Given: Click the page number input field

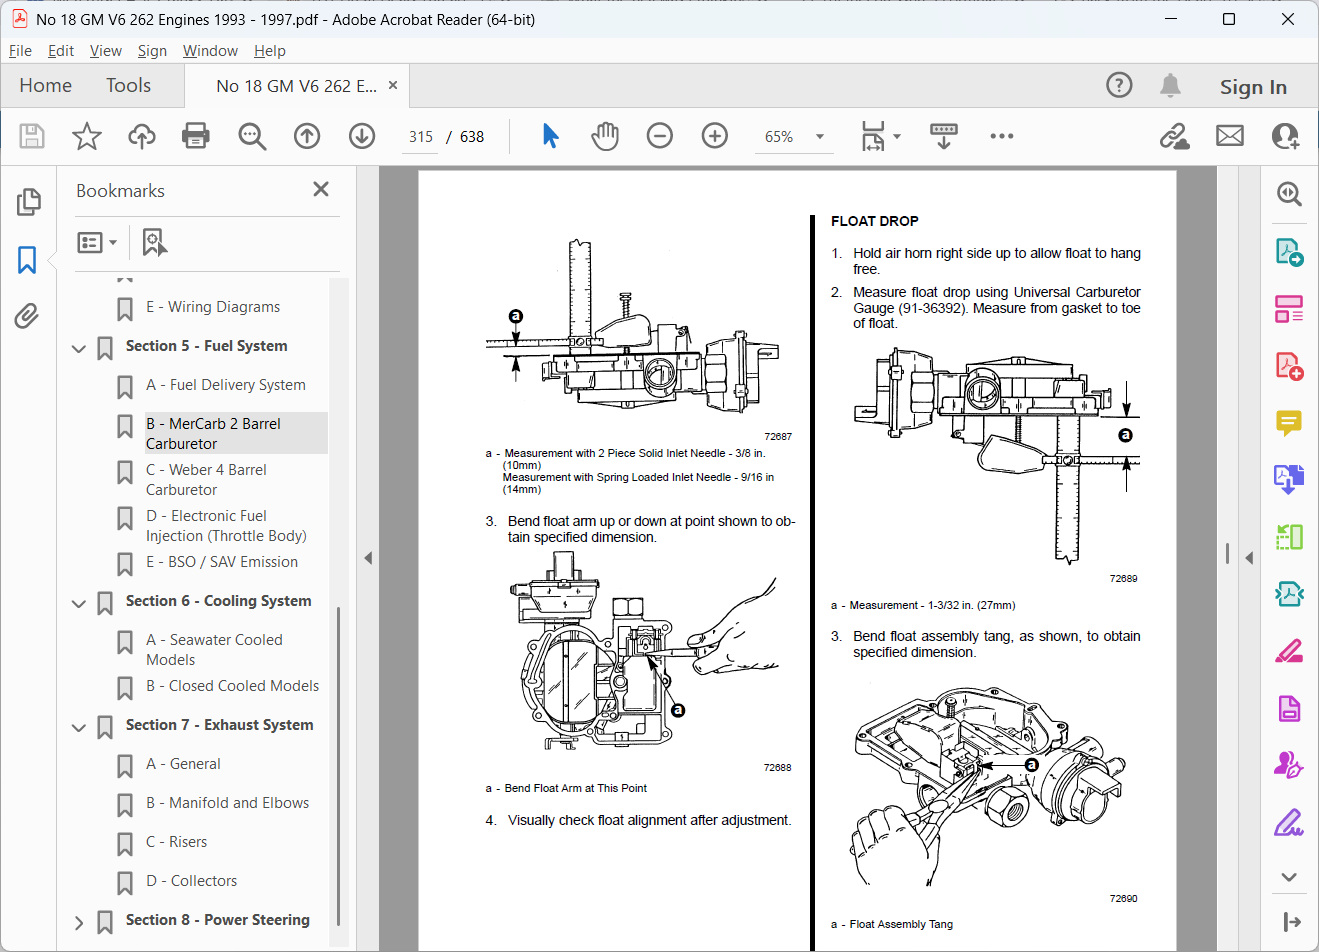Looking at the screenshot, I should pyautogui.click(x=421, y=137).
